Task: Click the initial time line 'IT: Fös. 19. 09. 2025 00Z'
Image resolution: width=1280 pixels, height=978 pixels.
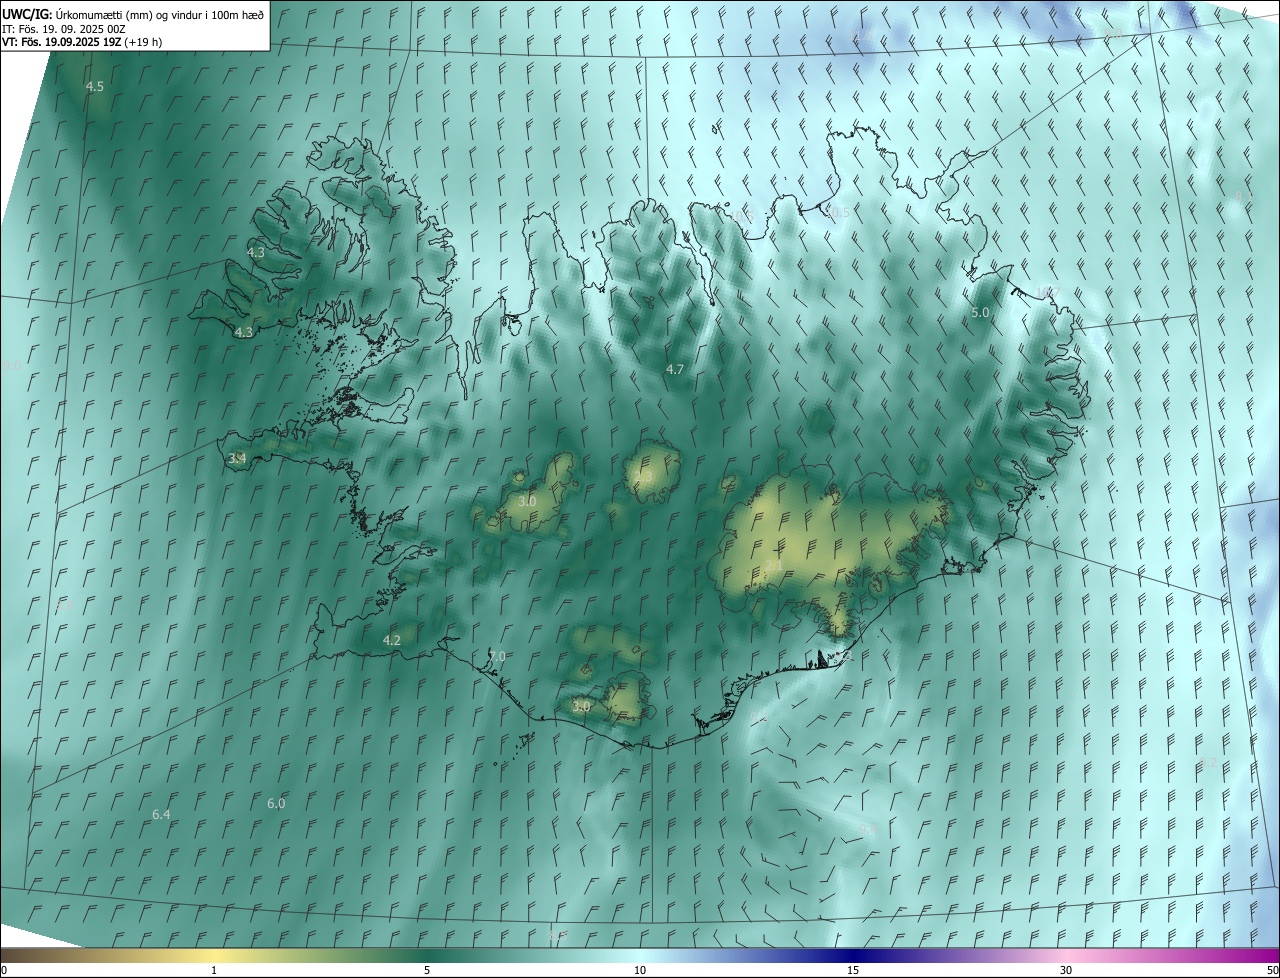Action: pyautogui.click(x=63, y=29)
